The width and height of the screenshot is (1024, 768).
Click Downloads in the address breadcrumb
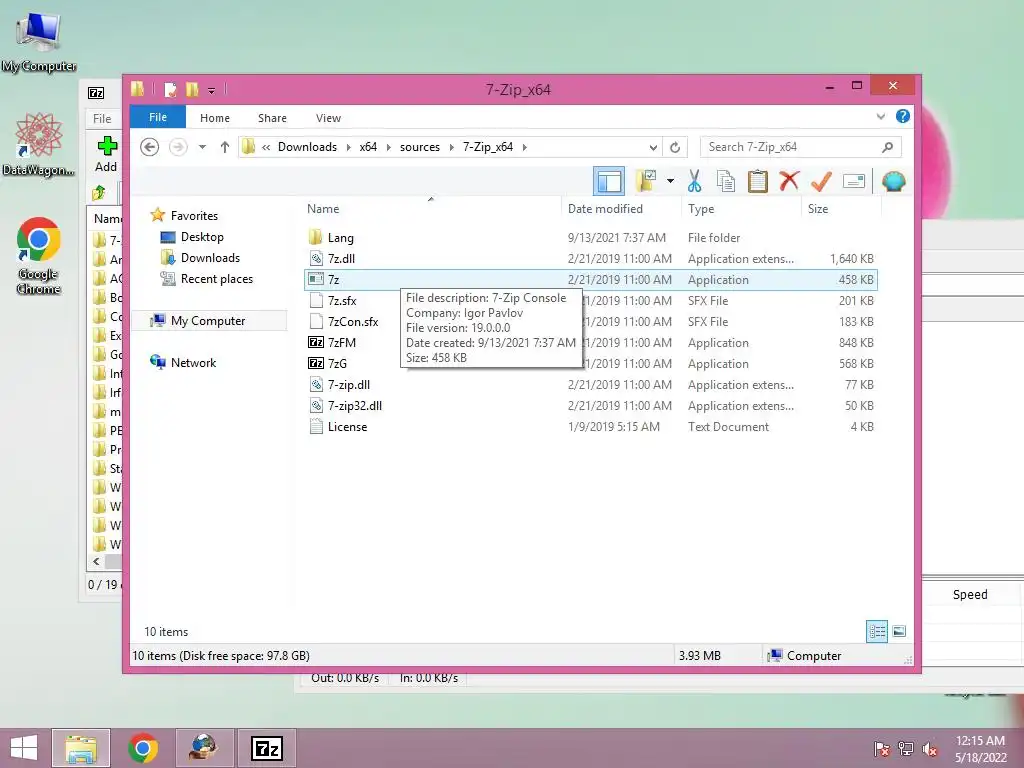pyautogui.click(x=308, y=147)
